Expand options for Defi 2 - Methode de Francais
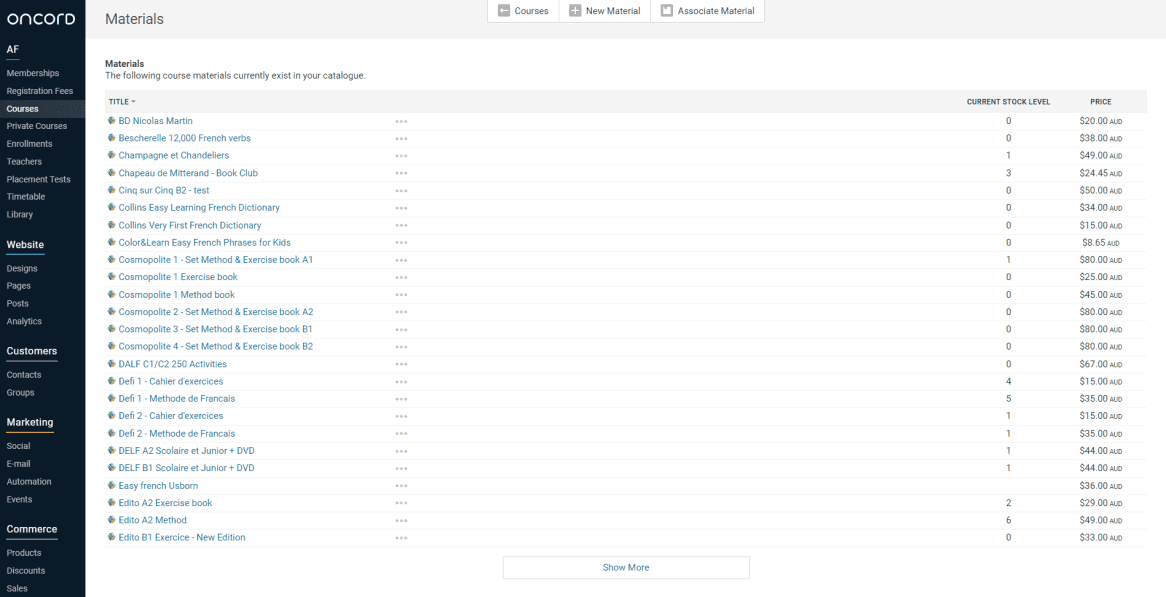 pyautogui.click(x=401, y=434)
